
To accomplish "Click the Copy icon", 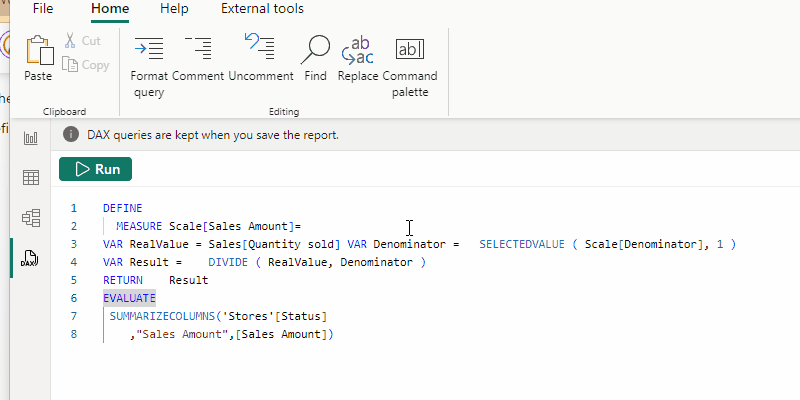I will (x=71, y=65).
